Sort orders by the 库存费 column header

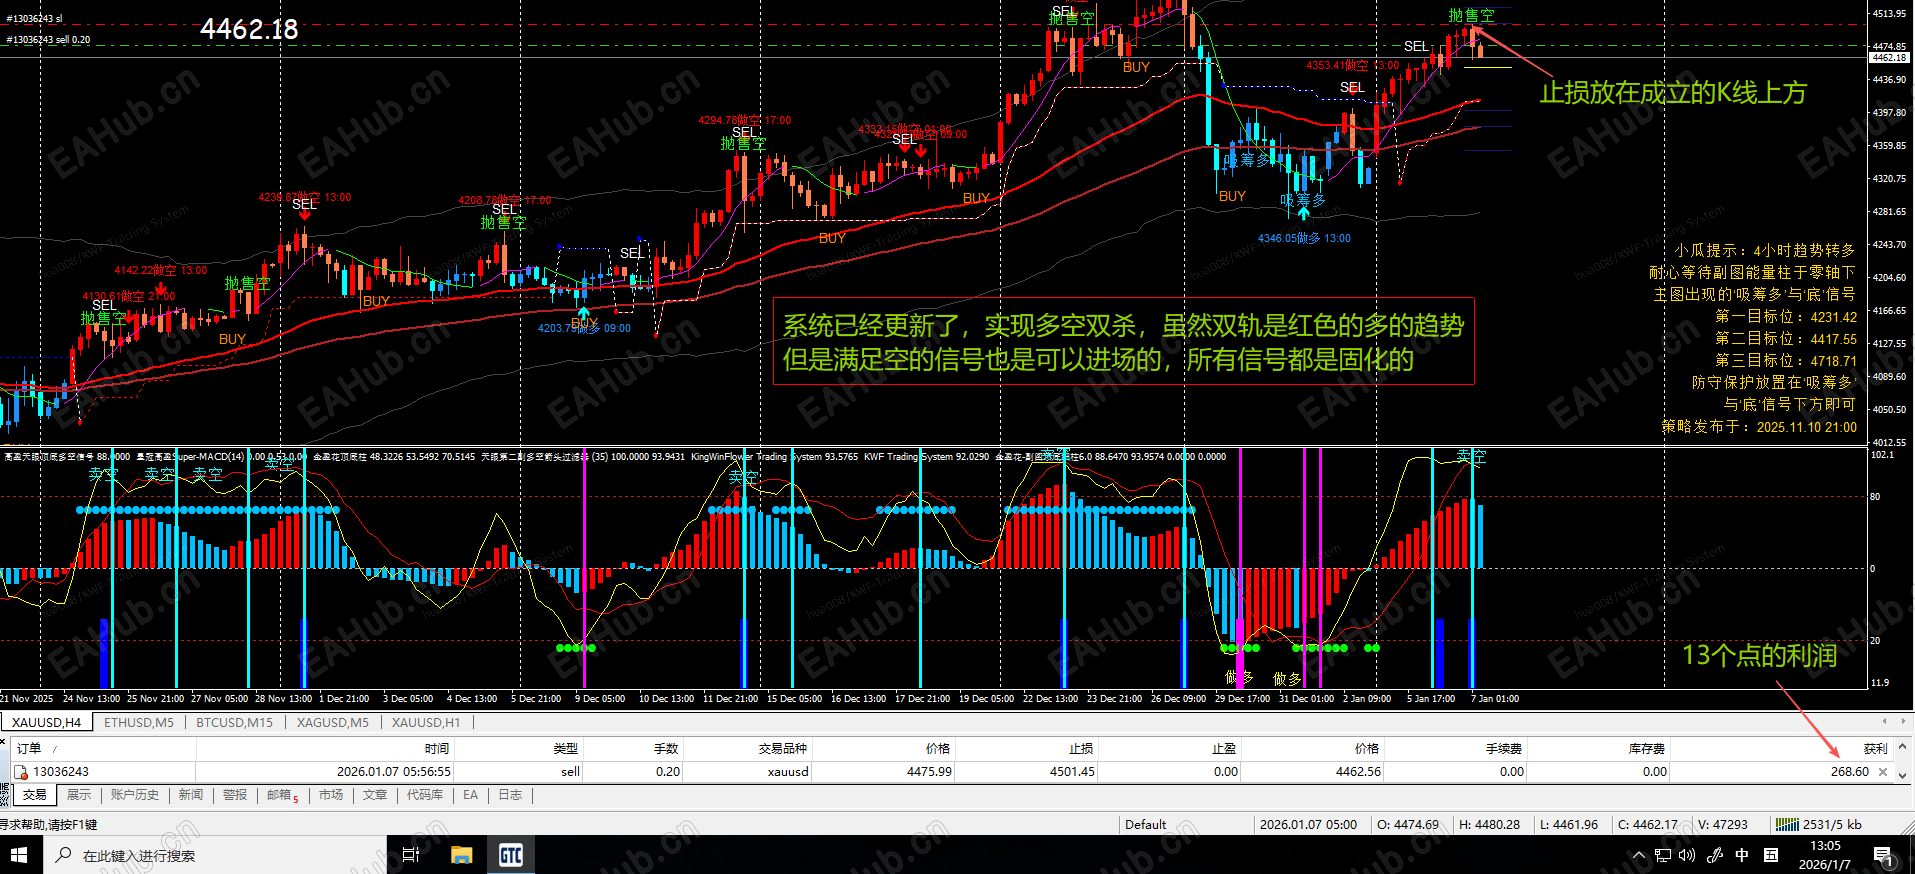pos(1600,748)
